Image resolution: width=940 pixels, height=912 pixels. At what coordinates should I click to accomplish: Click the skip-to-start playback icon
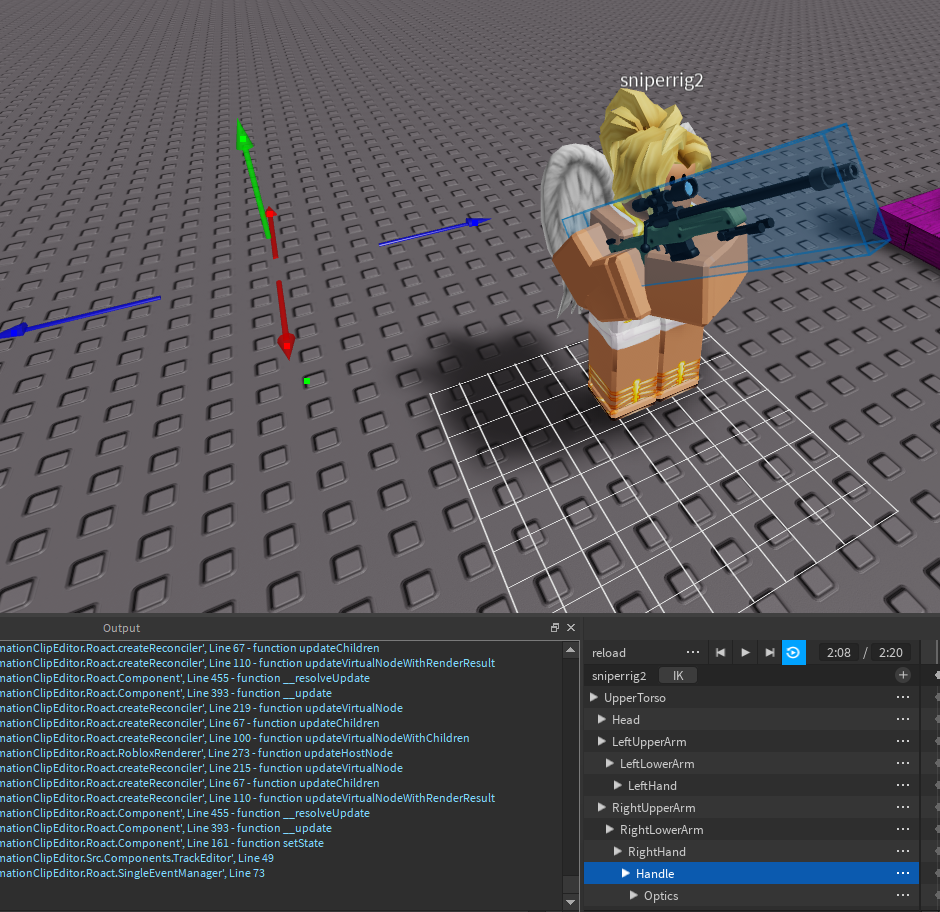tap(720, 652)
